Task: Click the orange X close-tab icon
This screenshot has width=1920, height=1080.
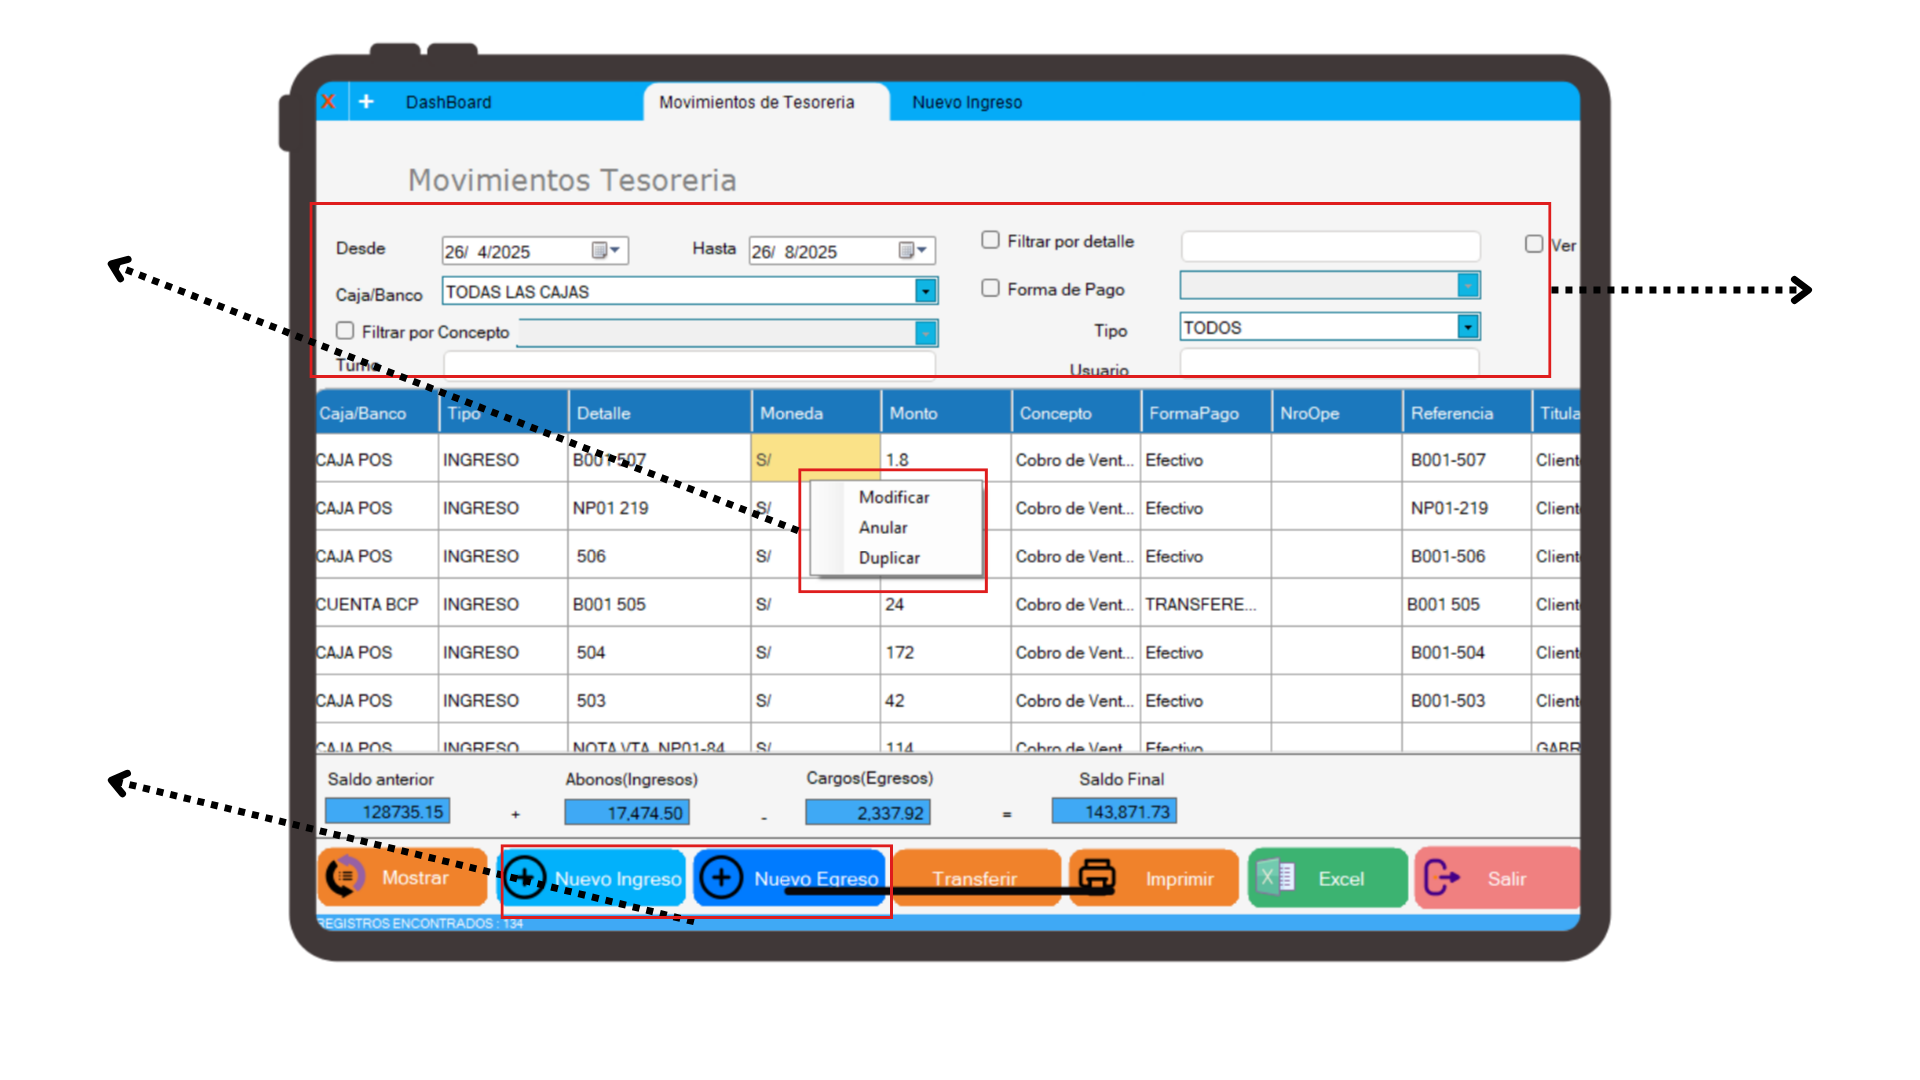Action: click(328, 102)
